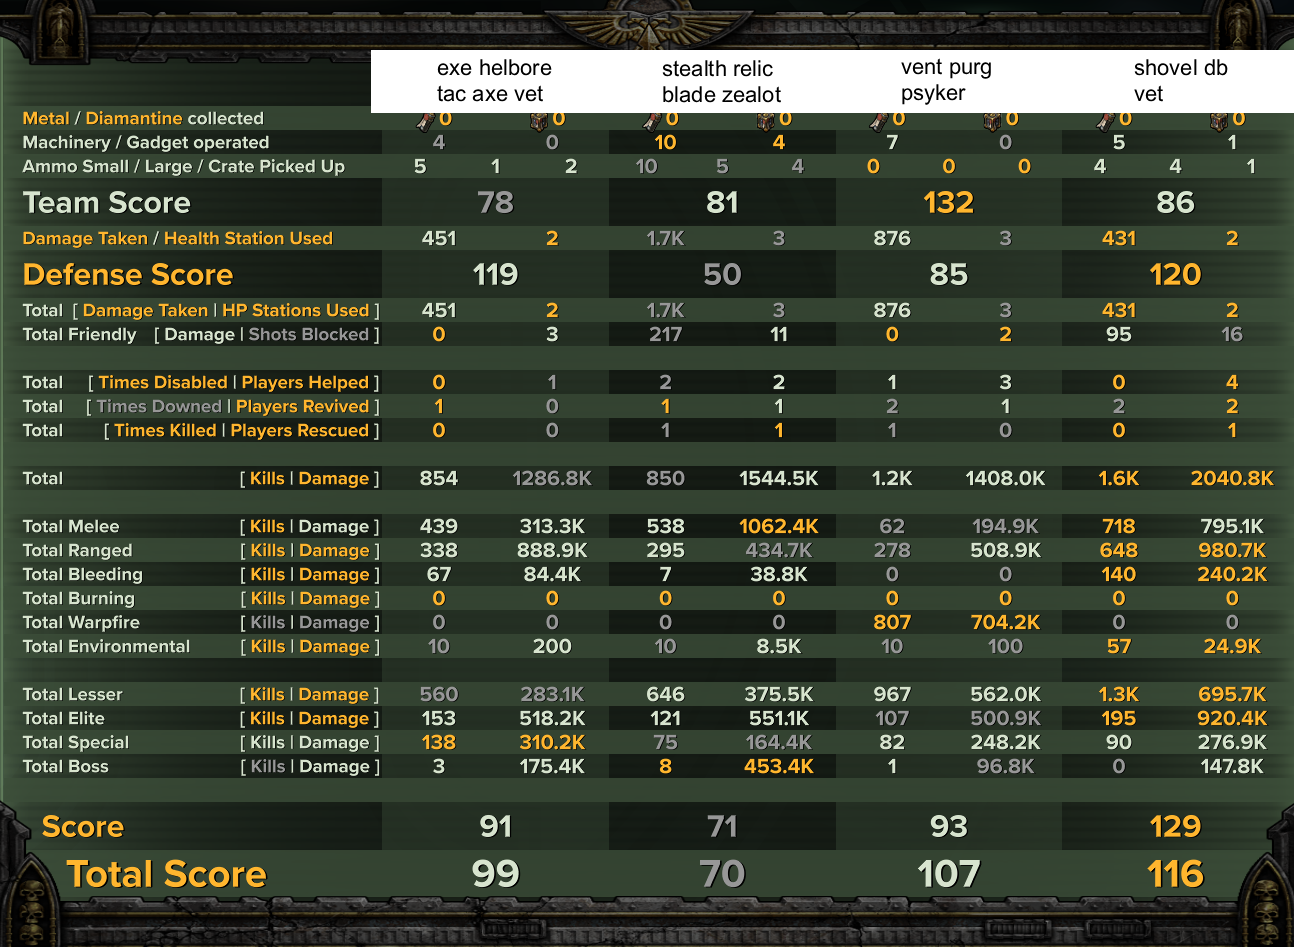The width and height of the screenshot is (1294, 947).
Task: Click the diamantine icon in exe helbore column
Action: 540,120
